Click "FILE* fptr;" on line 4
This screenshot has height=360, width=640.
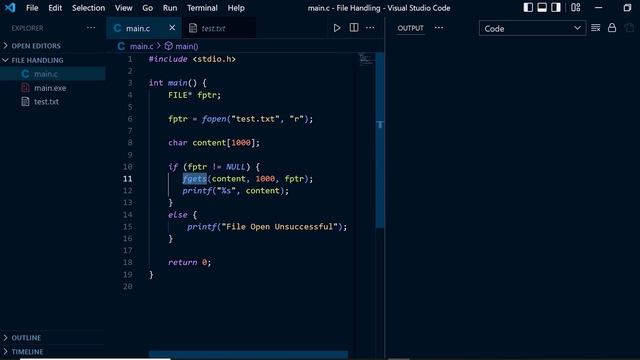tap(194, 95)
